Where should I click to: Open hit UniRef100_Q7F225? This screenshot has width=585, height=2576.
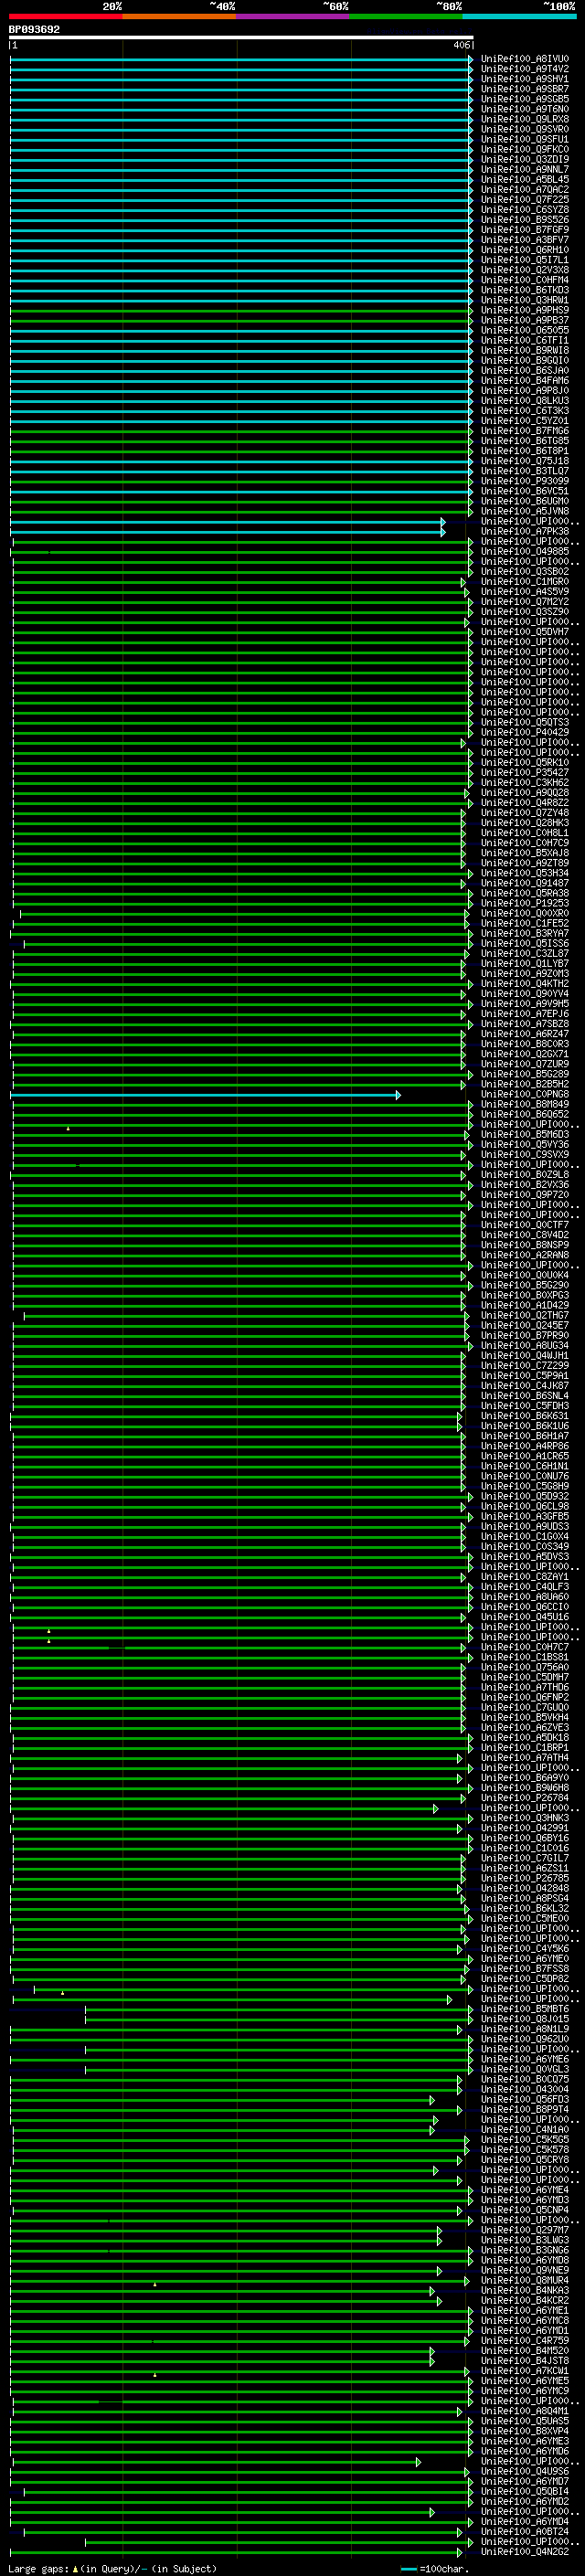click(525, 200)
